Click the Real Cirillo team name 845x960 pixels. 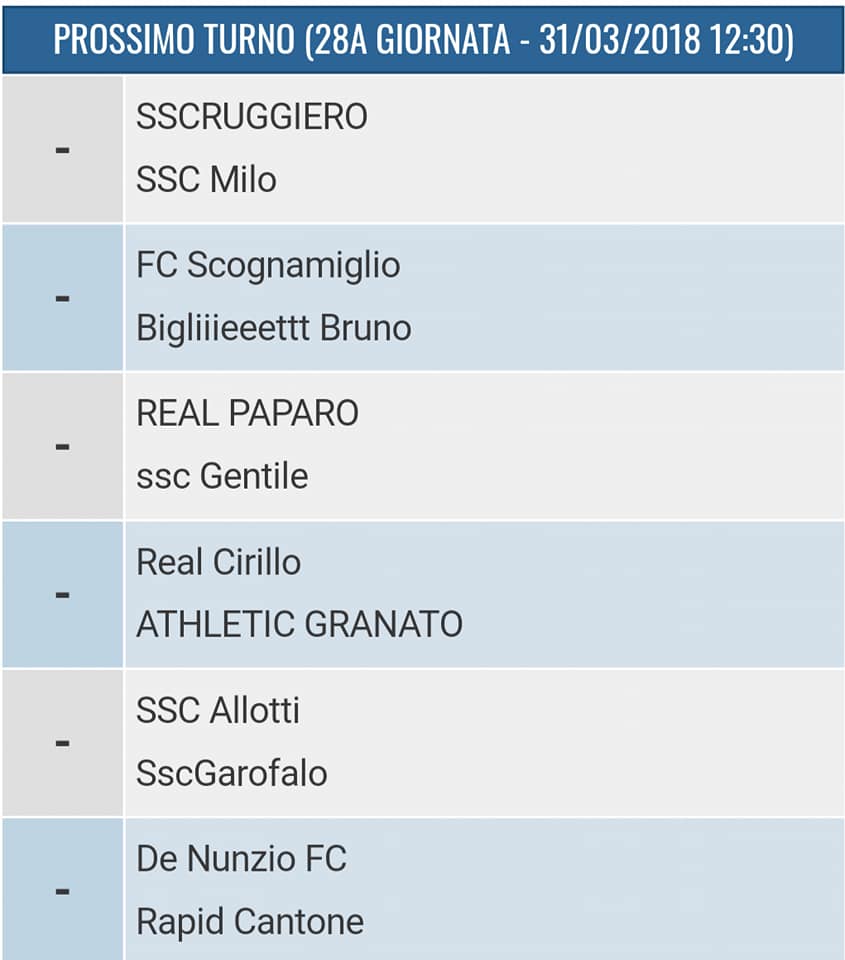218,562
